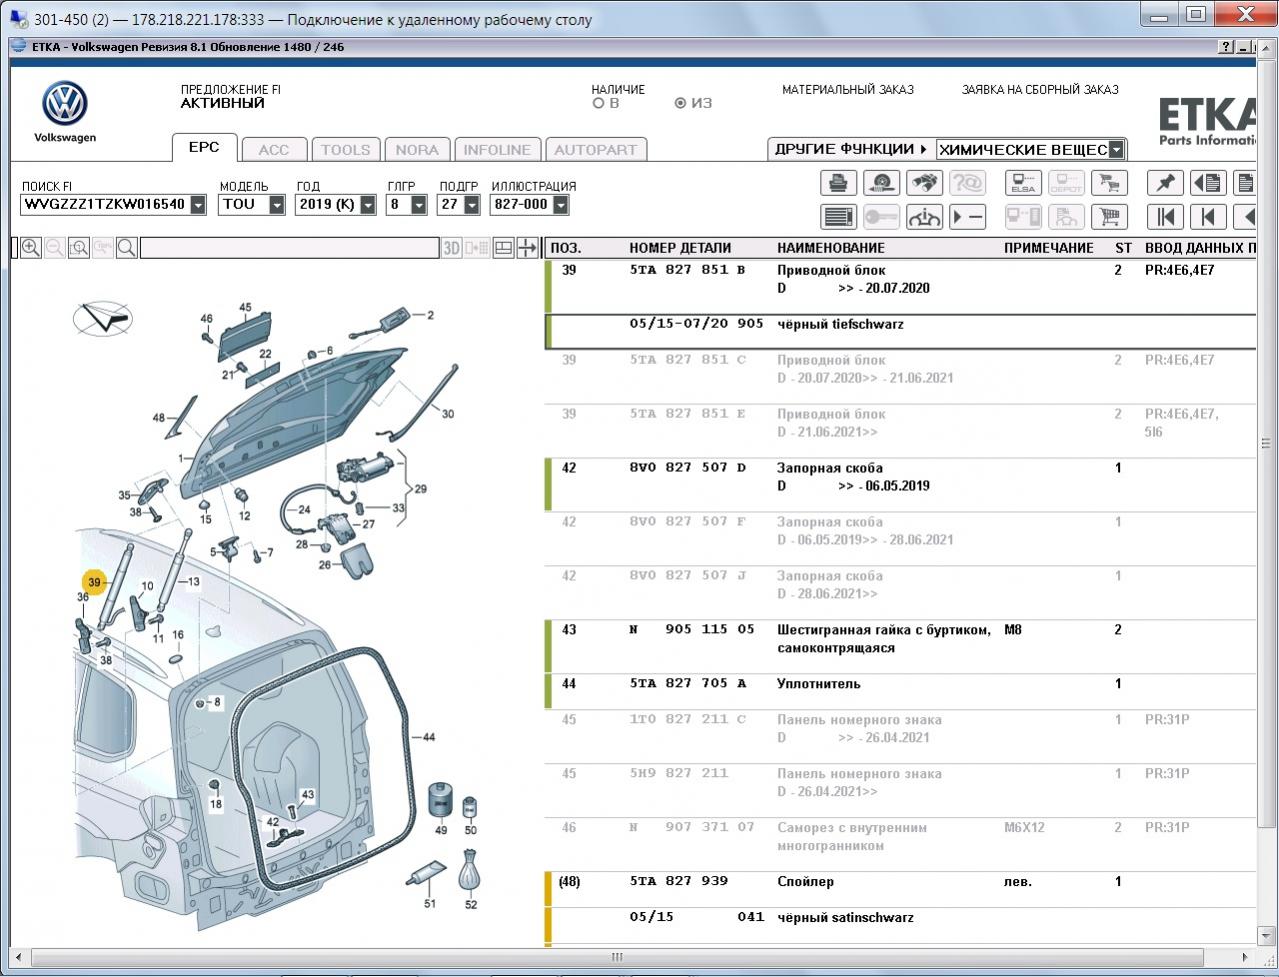
Task: Click the arrow-and-dash toolbar icon
Action: coord(967,217)
